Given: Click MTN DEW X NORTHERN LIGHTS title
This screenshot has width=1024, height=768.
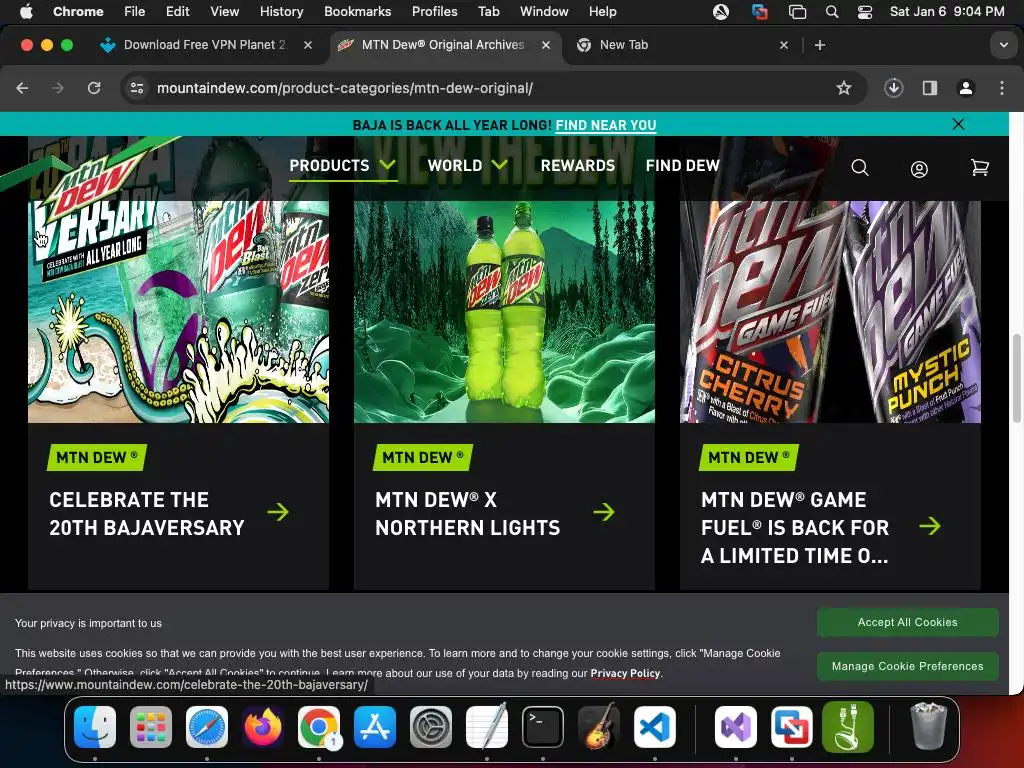Looking at the screenshot, I should [x=468, y=513].
